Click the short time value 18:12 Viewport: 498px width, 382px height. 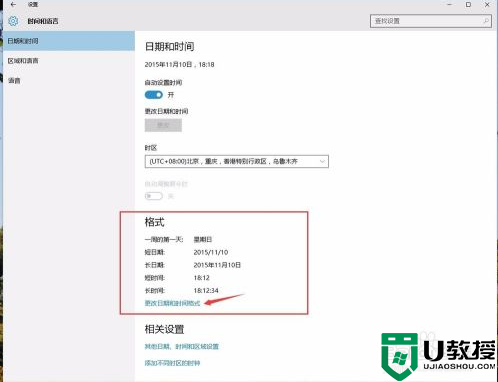[x=202, y=278]
